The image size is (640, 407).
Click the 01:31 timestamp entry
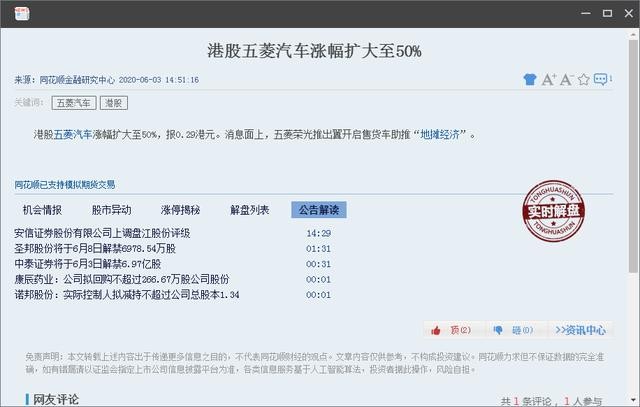pos(318,249)
